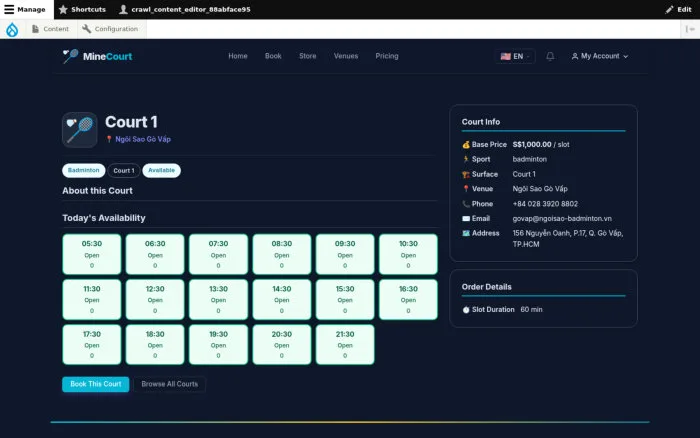
Task: Select the 21:30 time slot
Action: tap(345, 345)
